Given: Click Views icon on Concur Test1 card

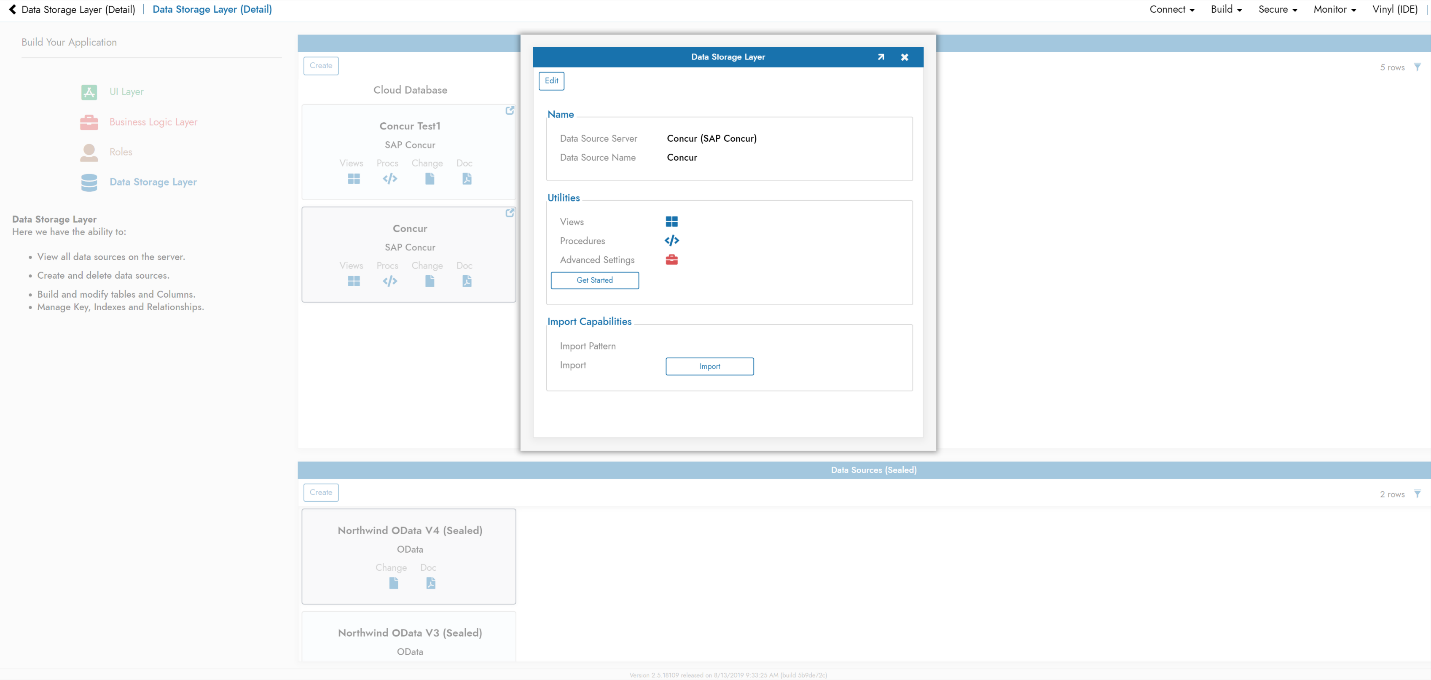Looking at the screenshot, I should pyautogui.click(x=353, y=179).
